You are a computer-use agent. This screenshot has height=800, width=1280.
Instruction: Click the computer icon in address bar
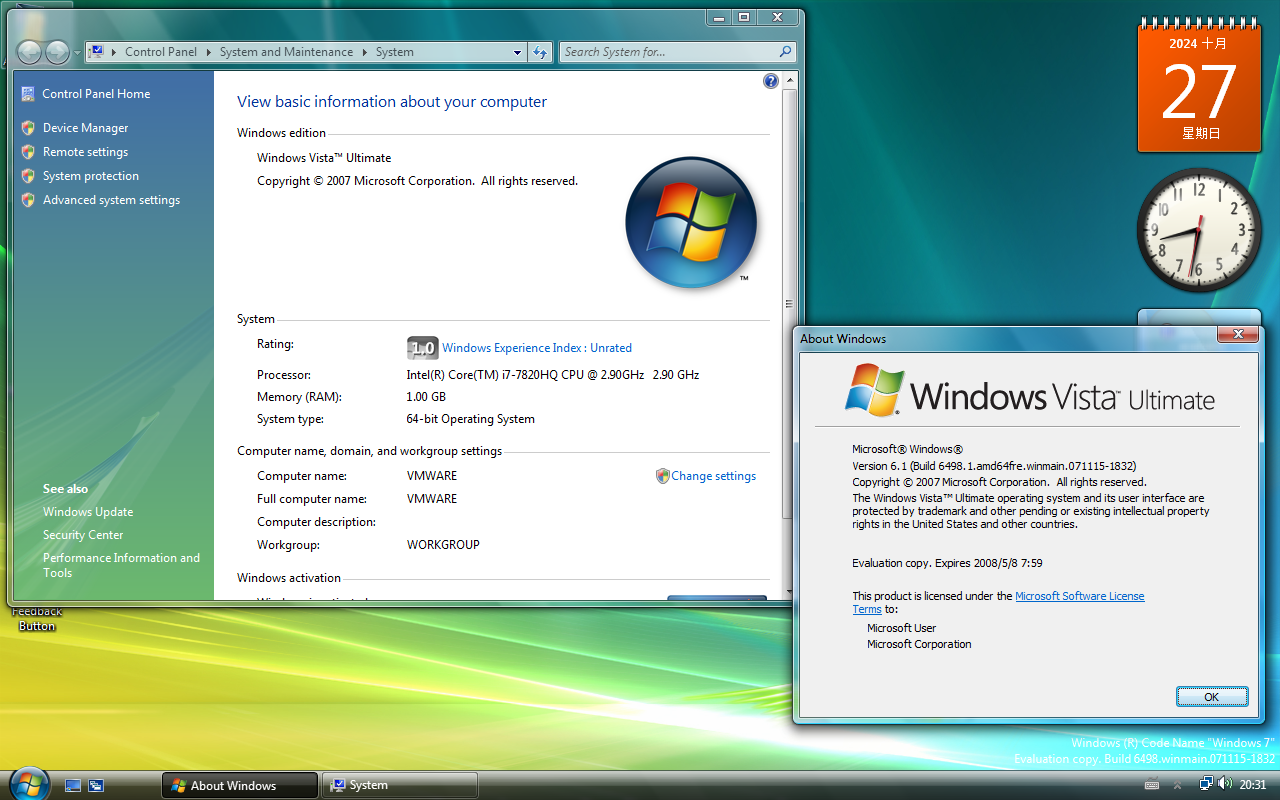click(x=97, y=52)
